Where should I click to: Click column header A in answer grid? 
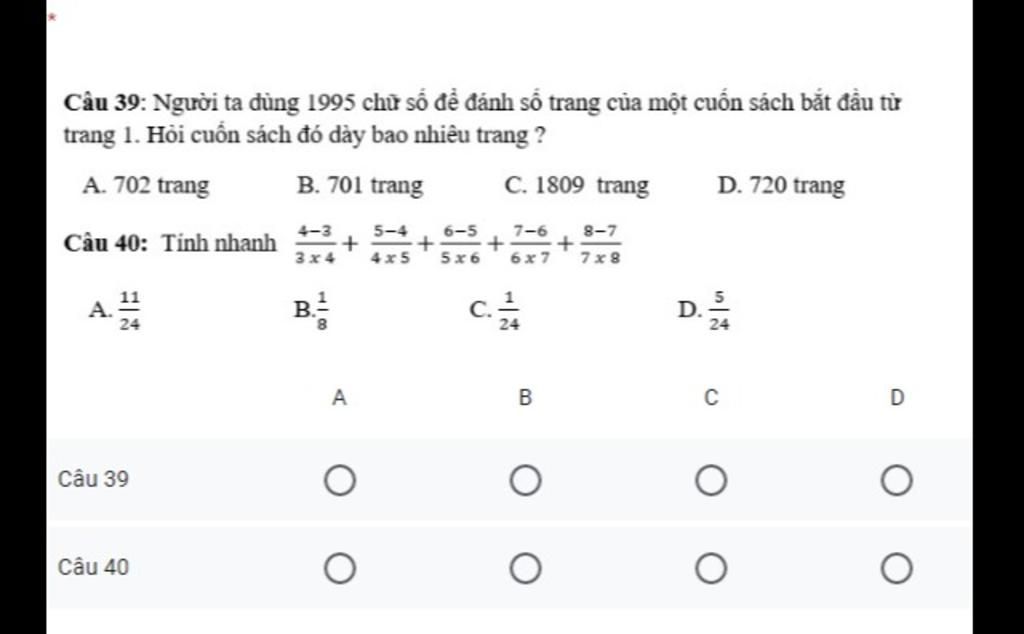point(339,398)
